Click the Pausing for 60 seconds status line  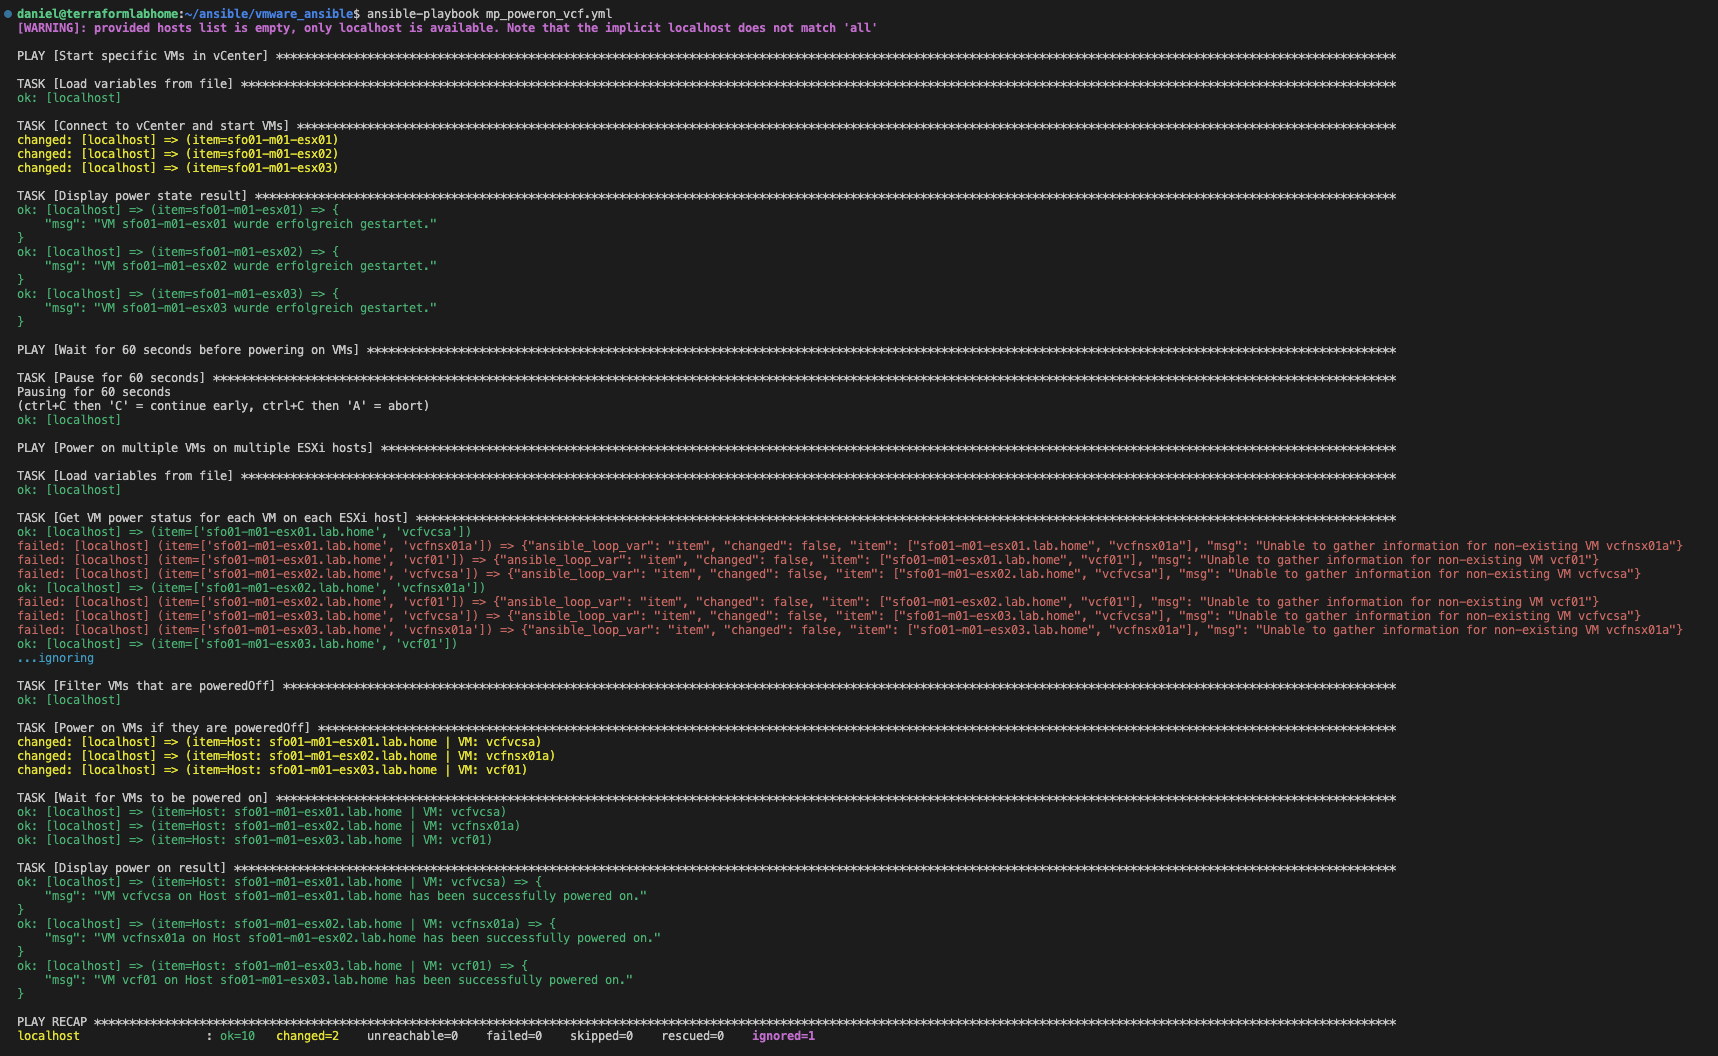pyautogui.click(x=95, y=391)
